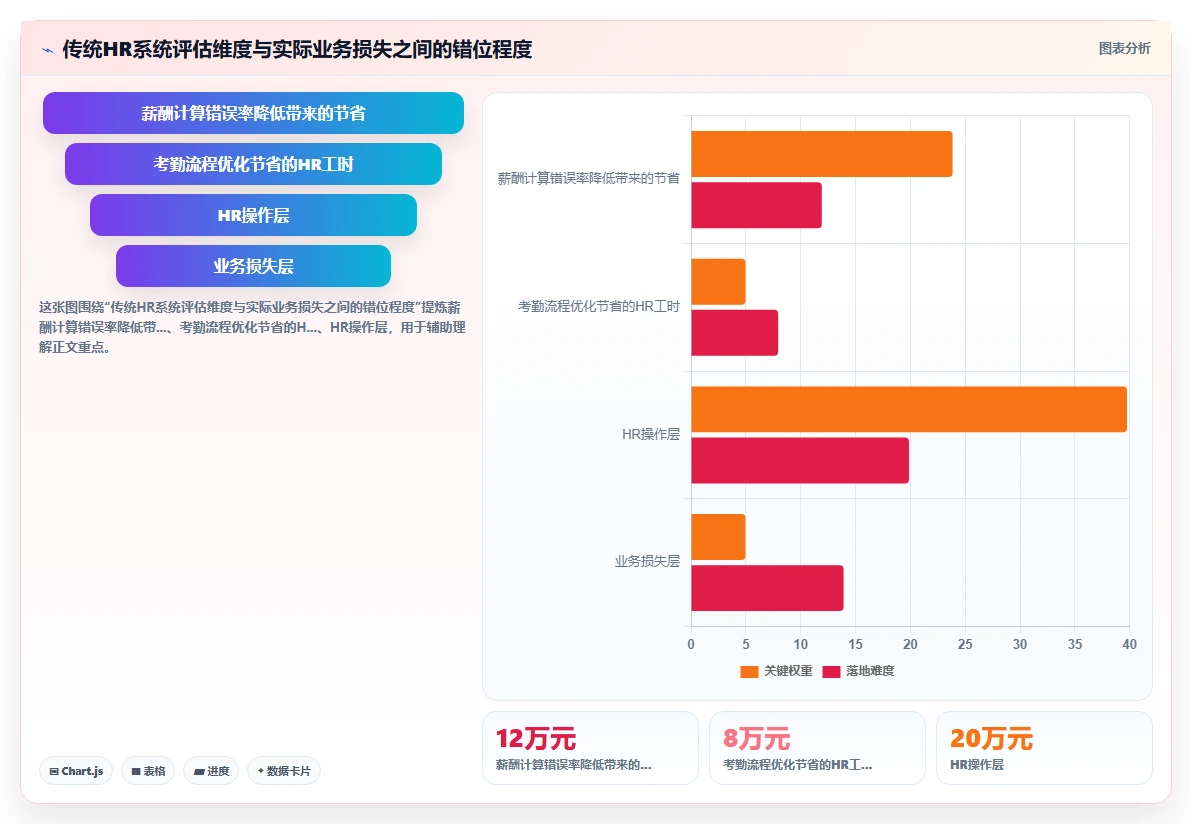
Task: Click the red bar for HR操作层 in chart
Action: pos(800,461)
